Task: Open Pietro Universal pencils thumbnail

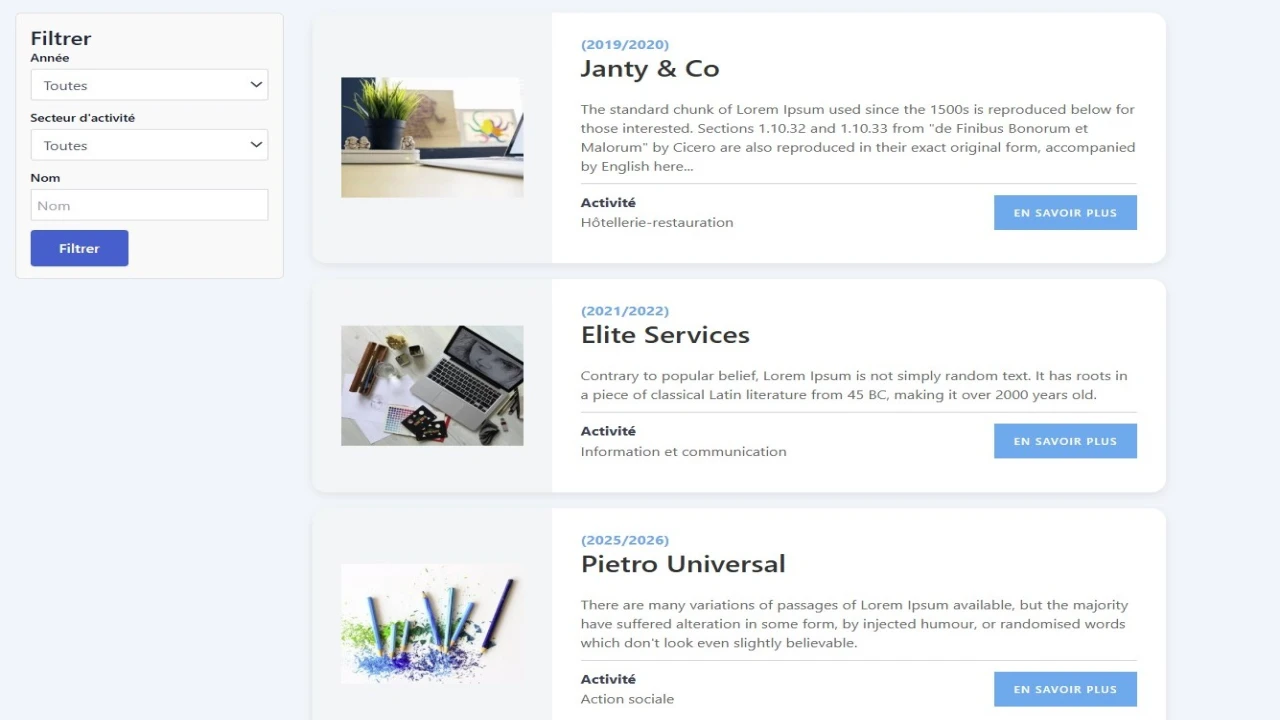Action: pos(432,624)
